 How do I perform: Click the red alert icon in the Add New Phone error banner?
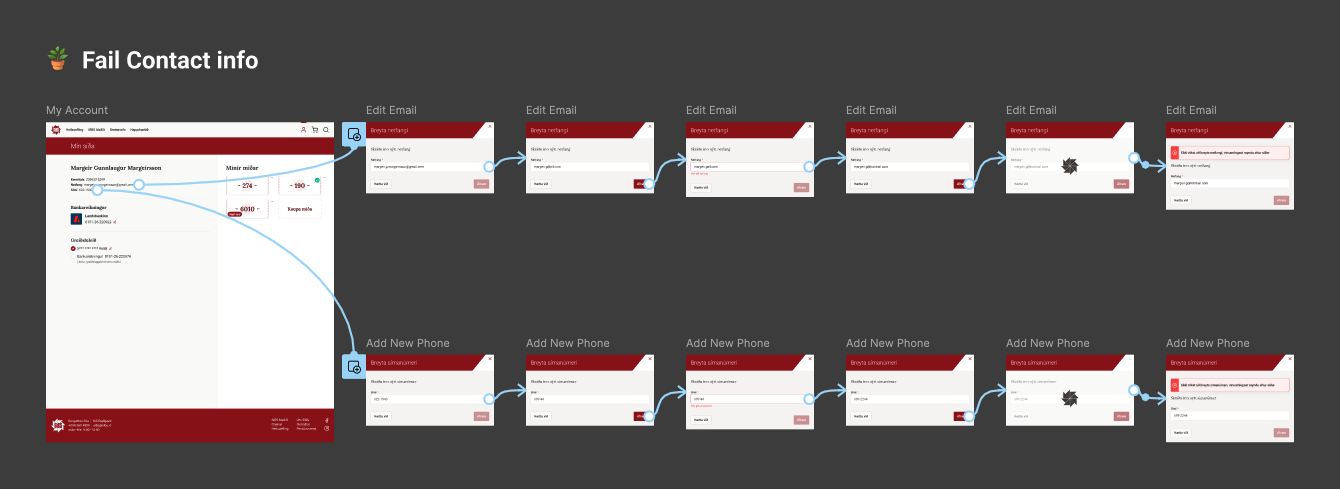click(1174, 385)
